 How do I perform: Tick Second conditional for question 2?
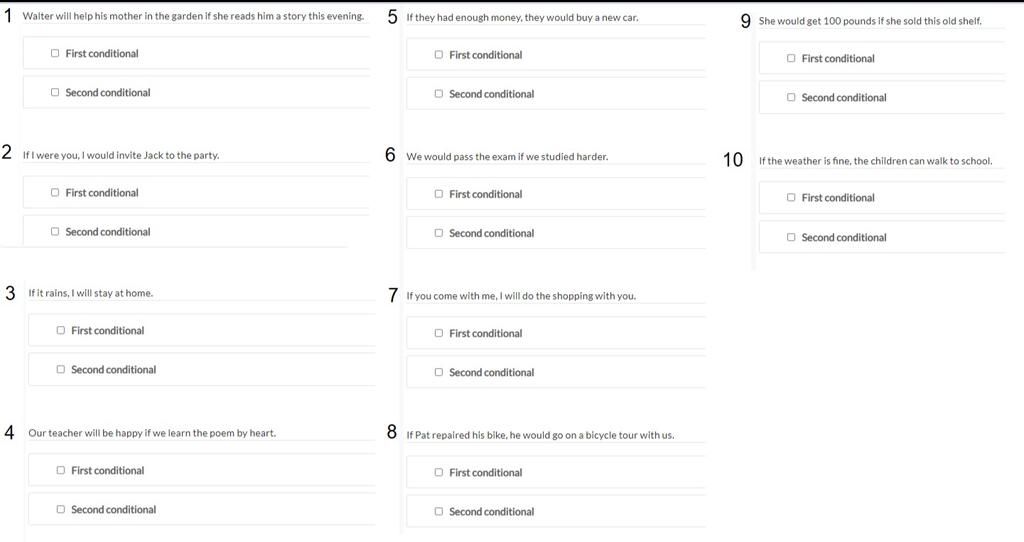[55, 232]
